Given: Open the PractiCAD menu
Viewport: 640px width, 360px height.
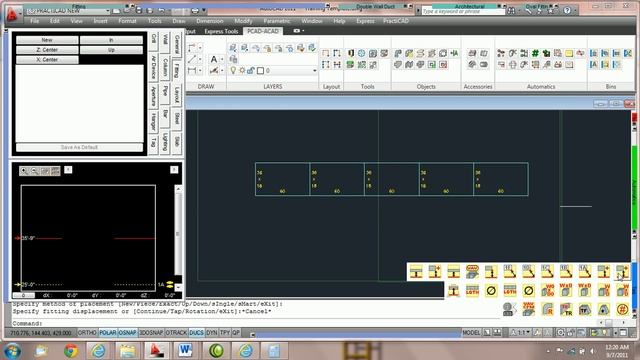Looking at the screenshot, I should 396,21.
